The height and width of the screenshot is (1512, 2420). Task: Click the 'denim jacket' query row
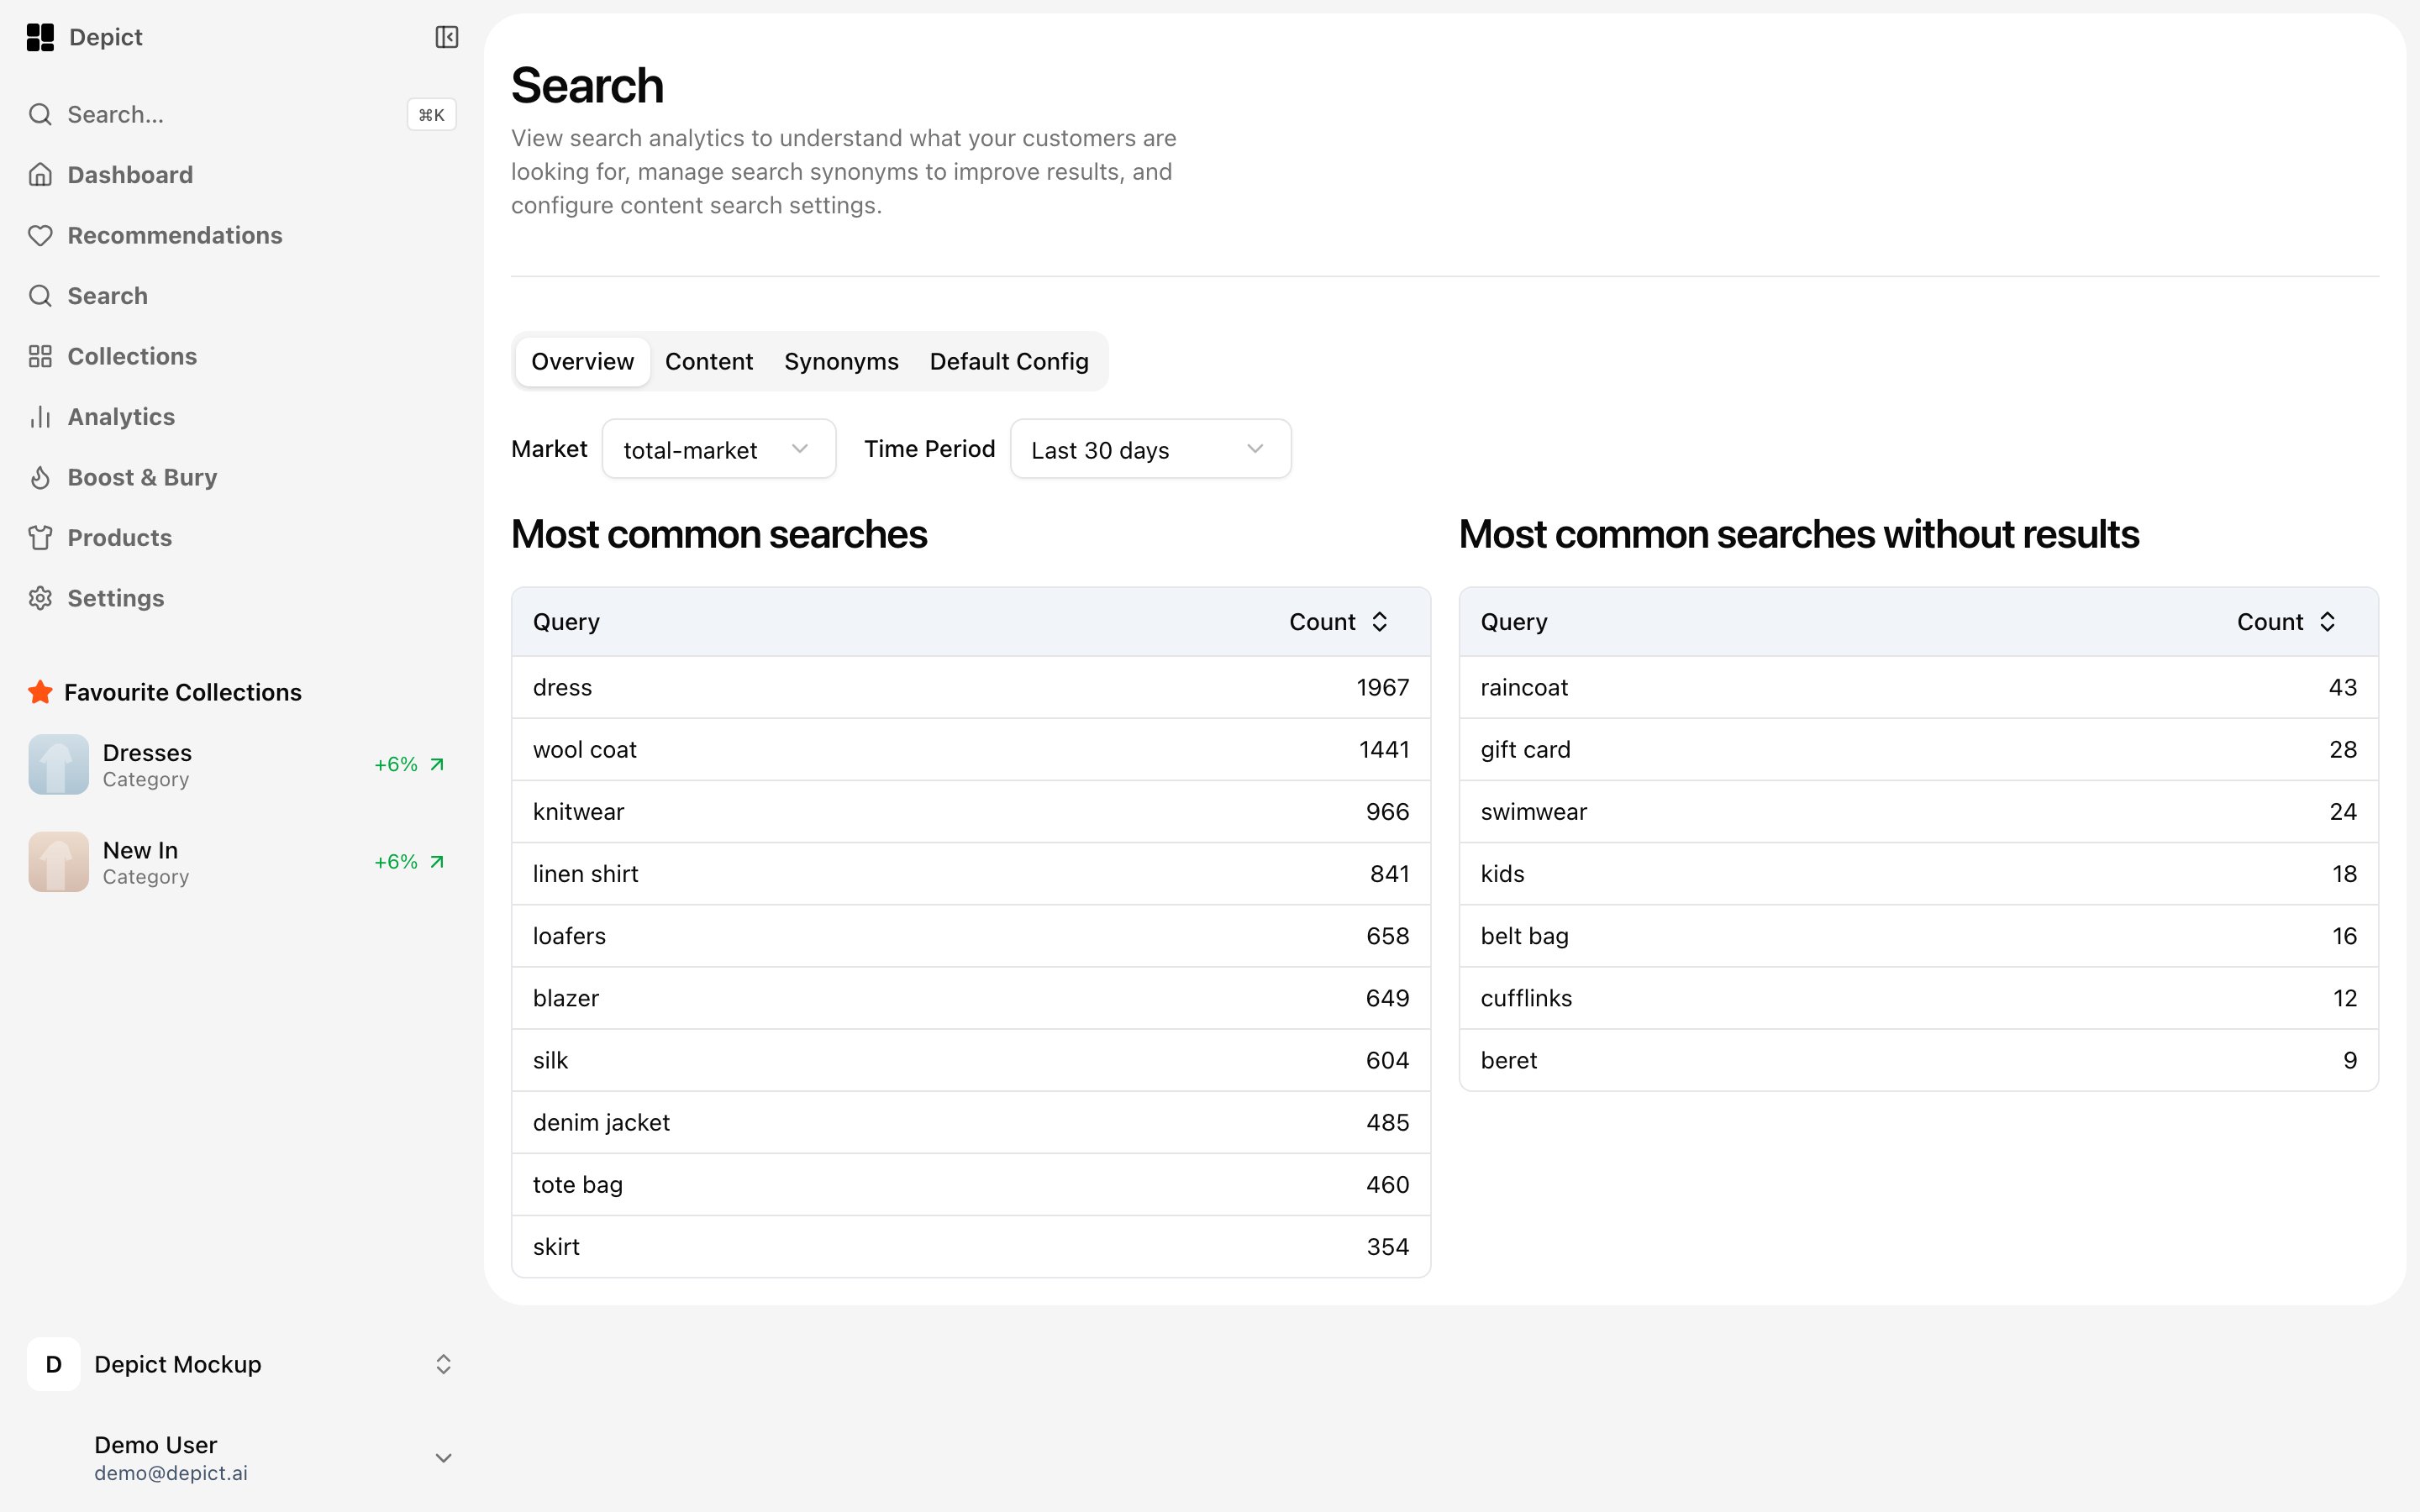click(970, 1122)
